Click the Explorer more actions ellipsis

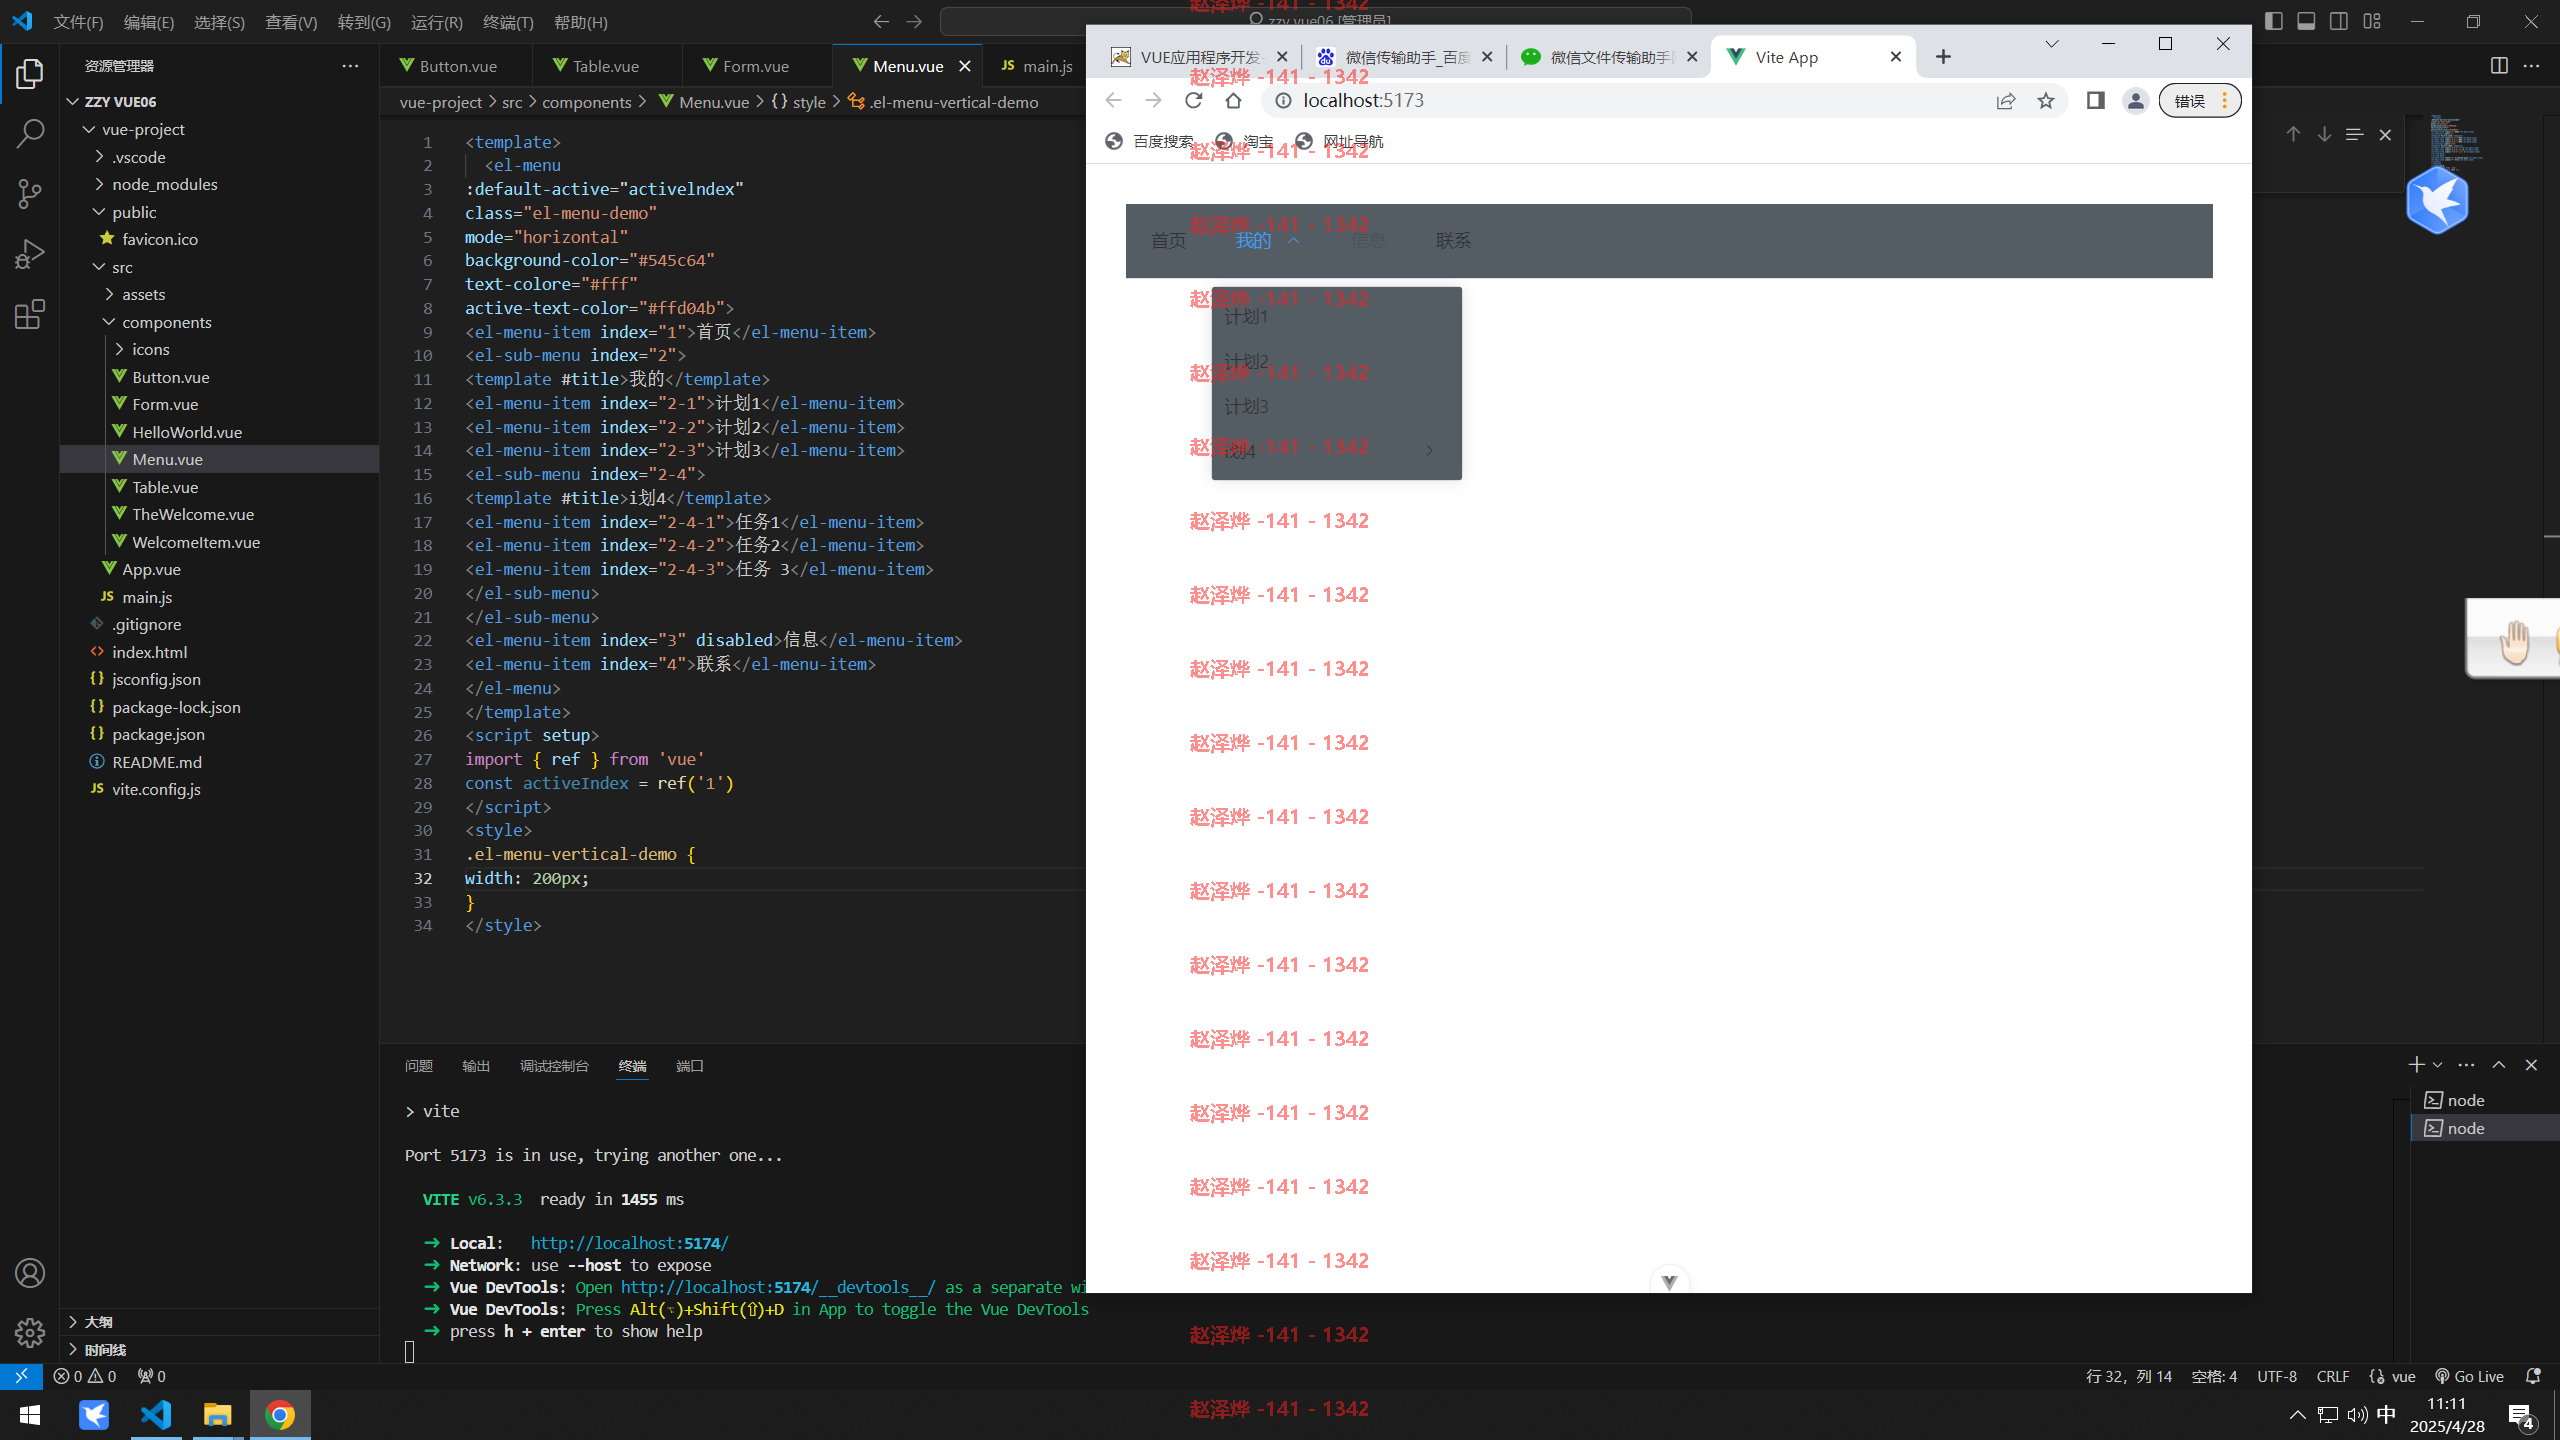click(350, 66)
